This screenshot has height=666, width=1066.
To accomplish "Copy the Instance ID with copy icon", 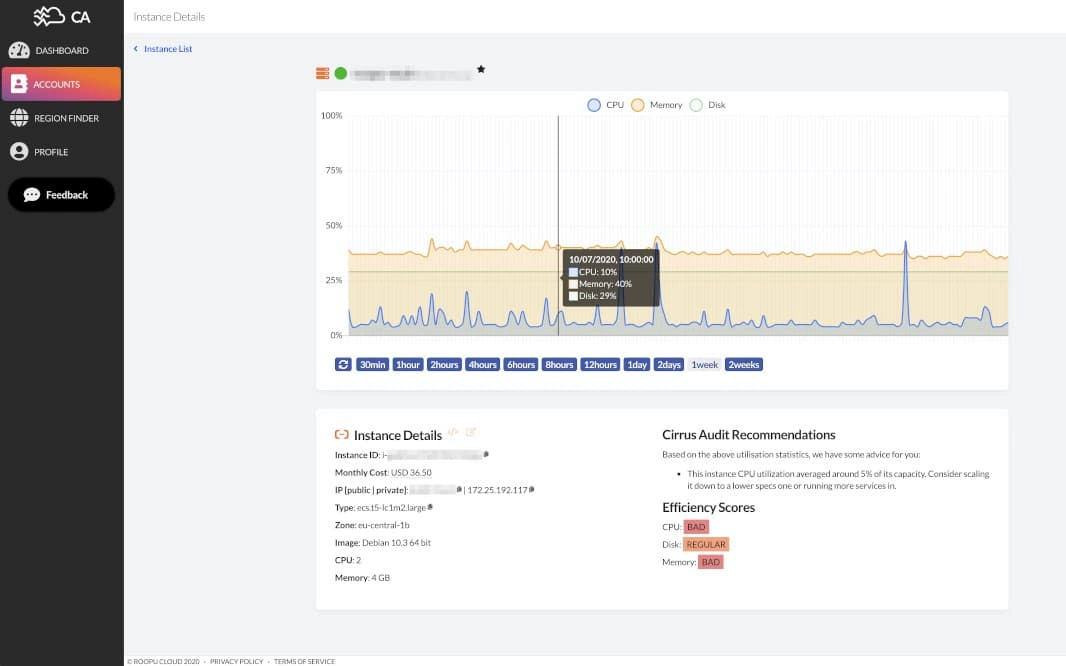I will (486, 455).
